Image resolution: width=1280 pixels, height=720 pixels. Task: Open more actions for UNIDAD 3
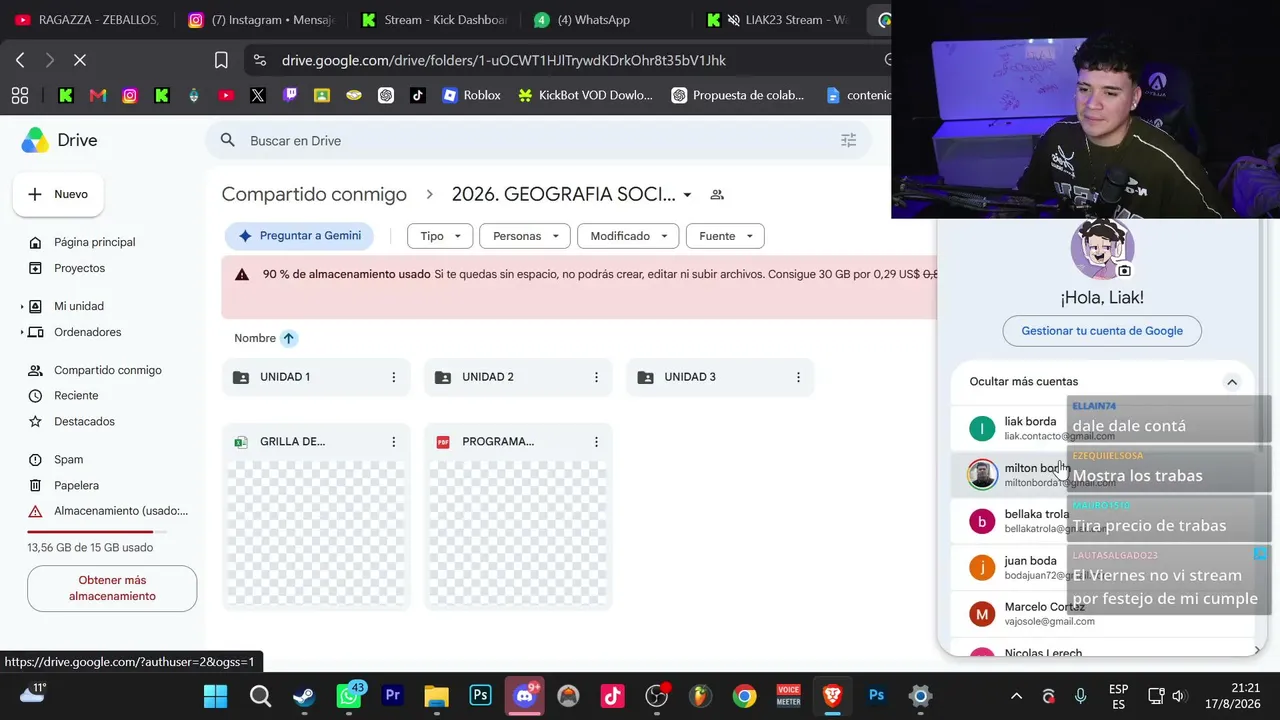coord(798,377)
